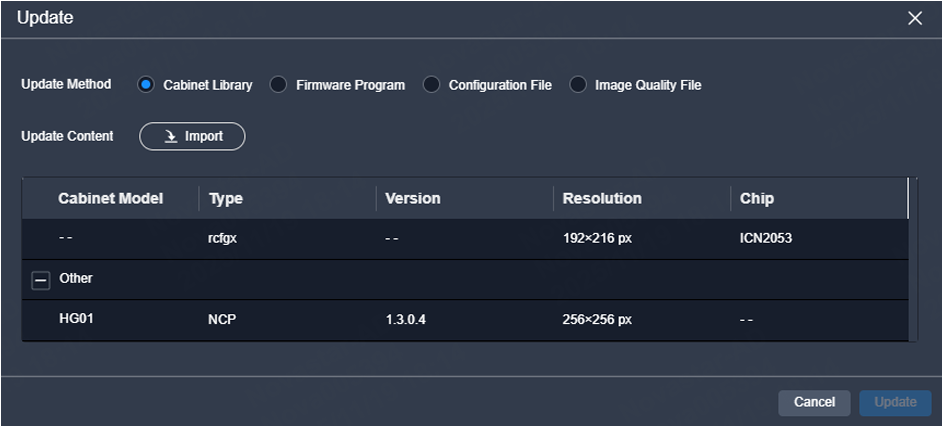This screenshot has height=427, width=942.
Task: Select the Cabinet Library radio button
Action: (146, 85)
